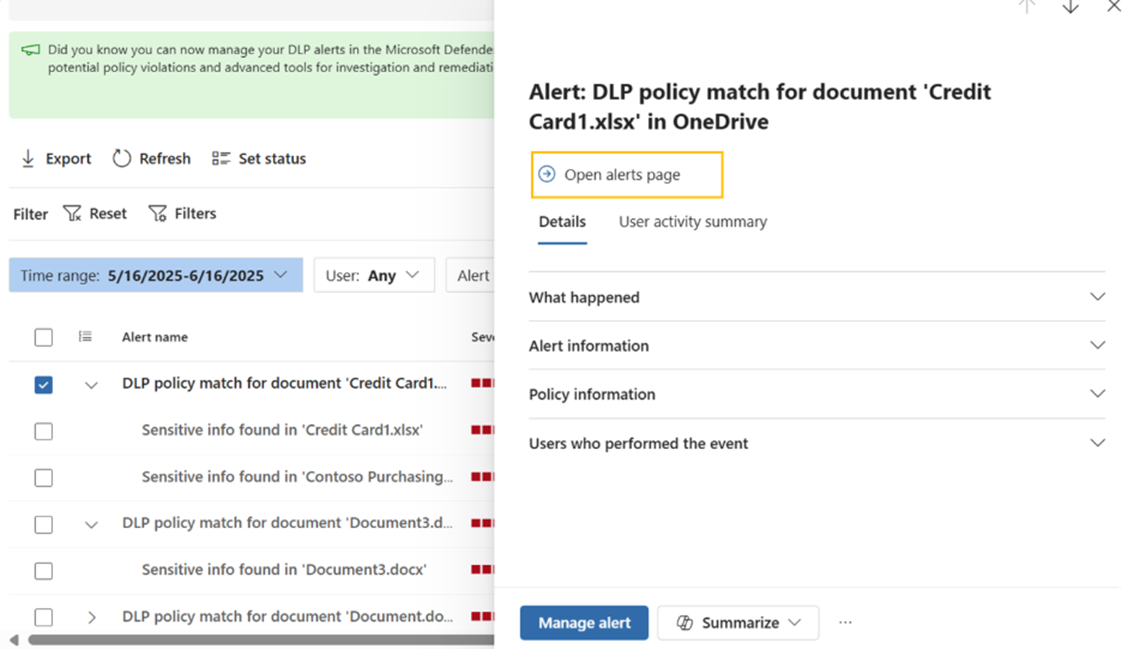The height and width of the screenshot is (649, 1122).
Task: Open alert "DLP policy match for document 'Document3.d..."
Action: click(x=287, y=523)
